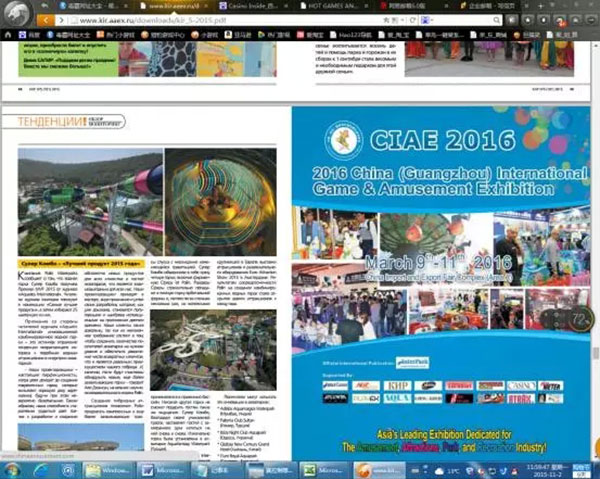
Task: Open the Windows Start button
Action: point(12,470)
